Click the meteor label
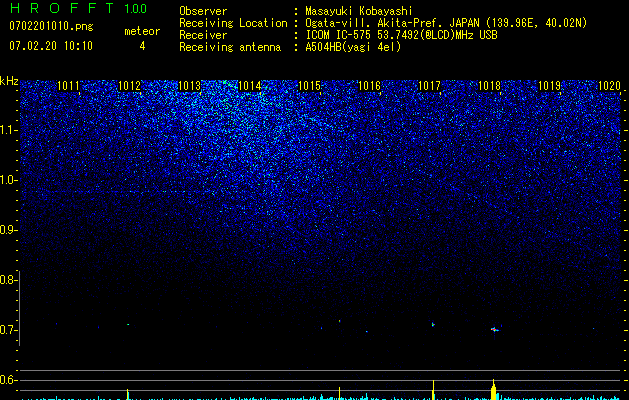 click(142, 31)
